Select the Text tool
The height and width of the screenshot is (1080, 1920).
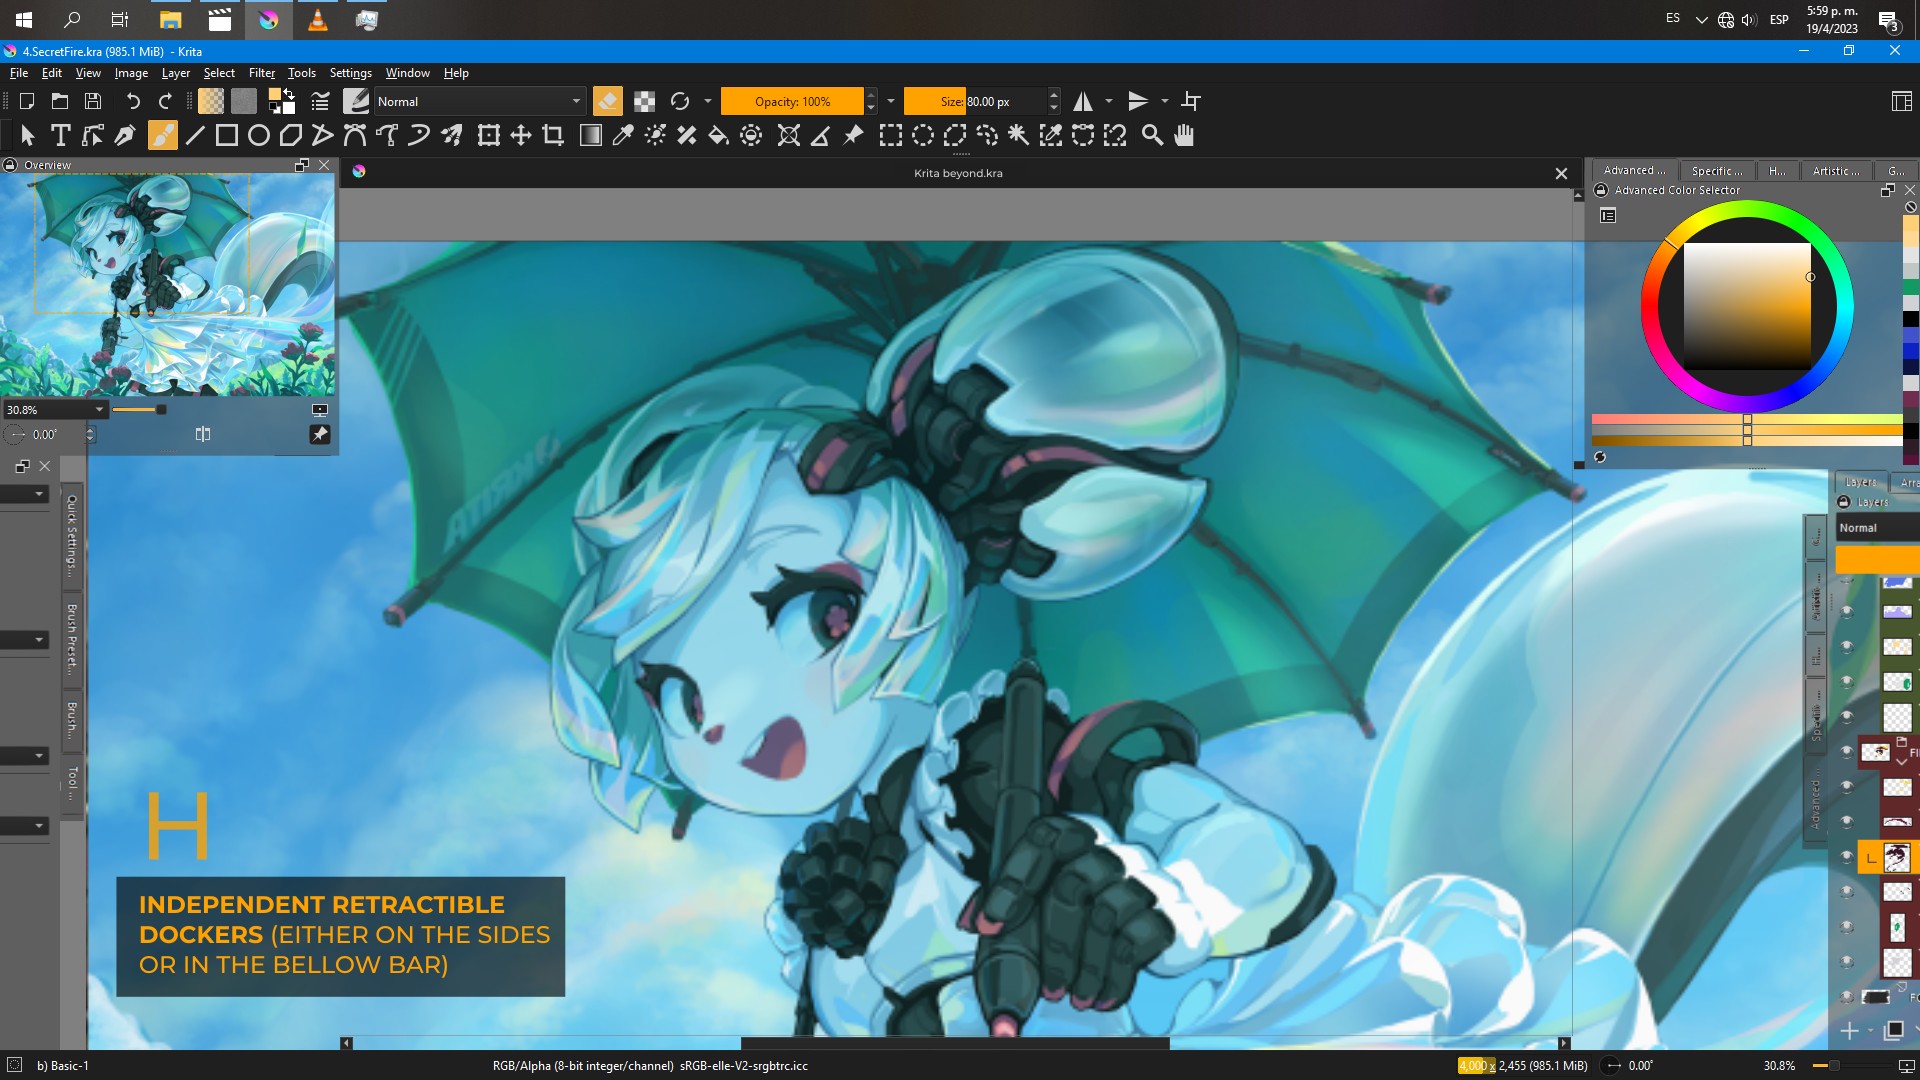pyautogui.click(x=60, y=136)
